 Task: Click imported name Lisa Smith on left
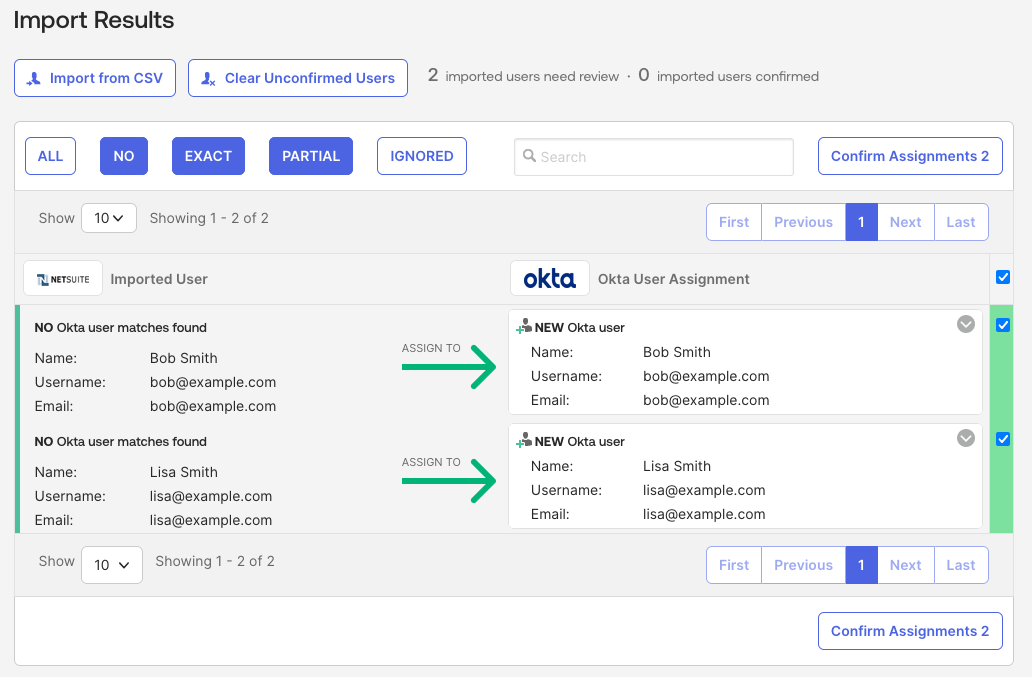coord(184,472)
